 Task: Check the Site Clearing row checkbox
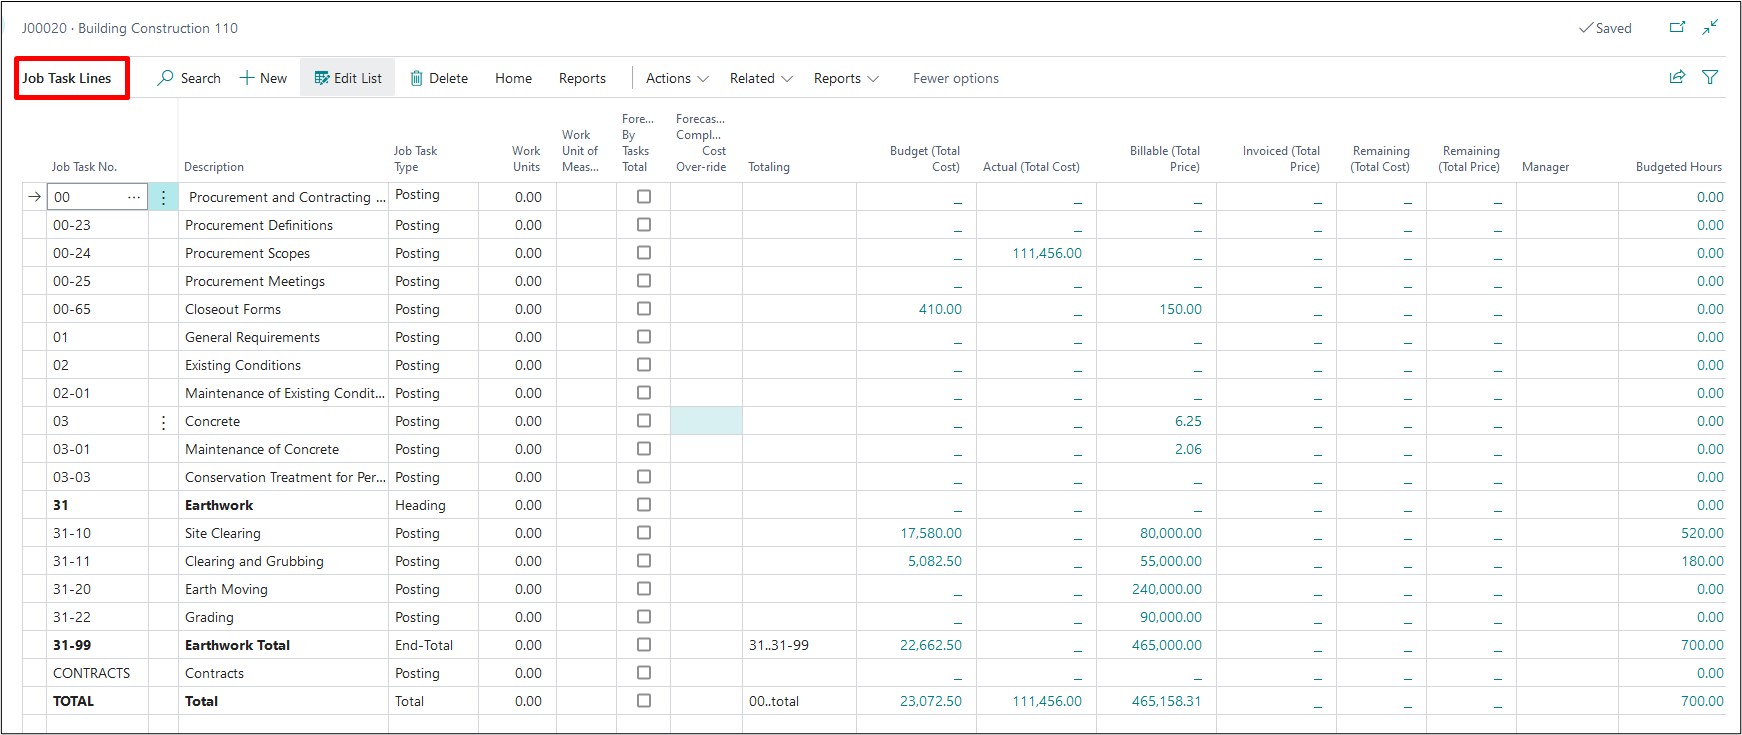[x=644, y=533]
